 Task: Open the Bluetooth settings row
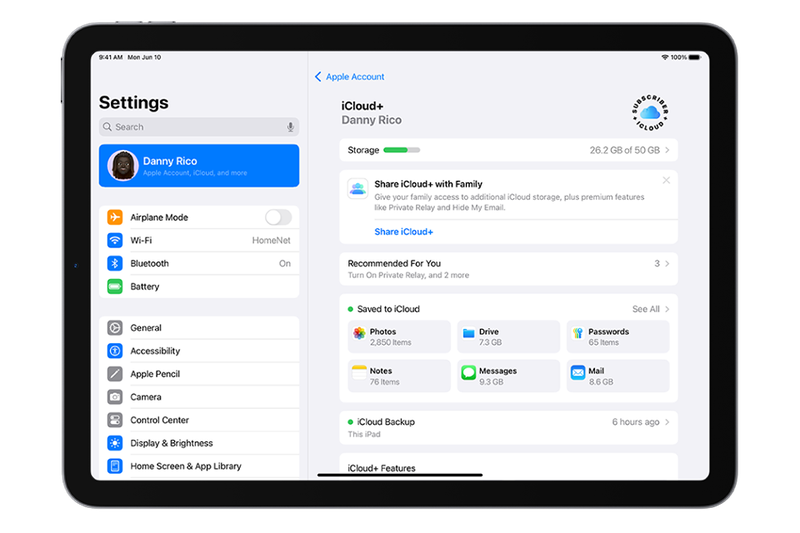click(199, 263)
